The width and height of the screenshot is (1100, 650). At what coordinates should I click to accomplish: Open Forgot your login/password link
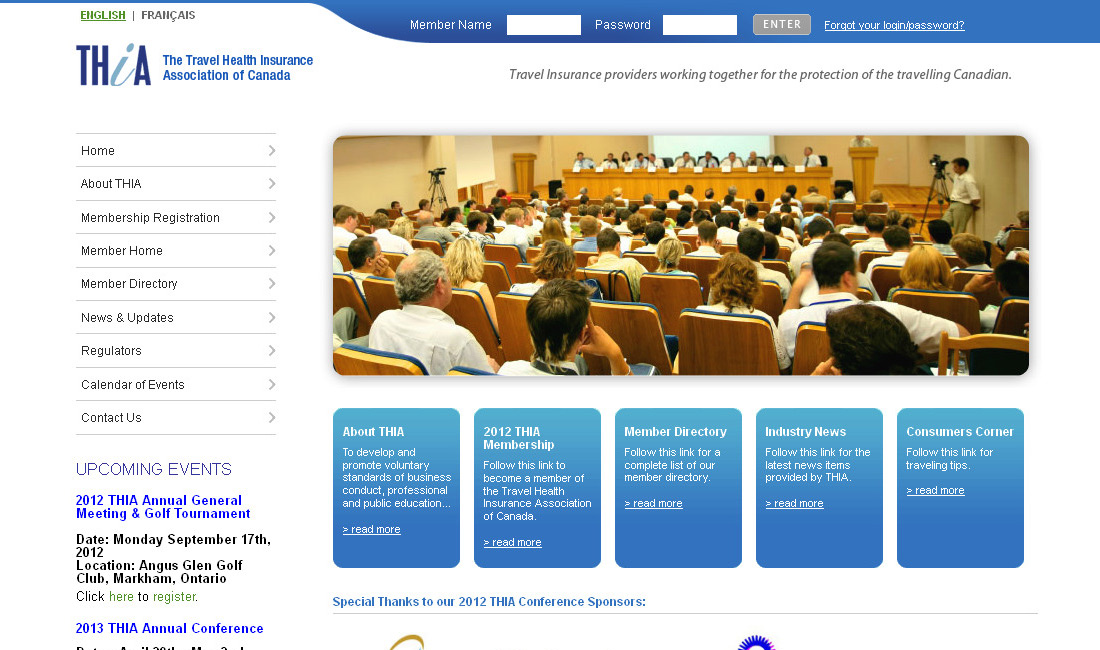pos(894,25)
